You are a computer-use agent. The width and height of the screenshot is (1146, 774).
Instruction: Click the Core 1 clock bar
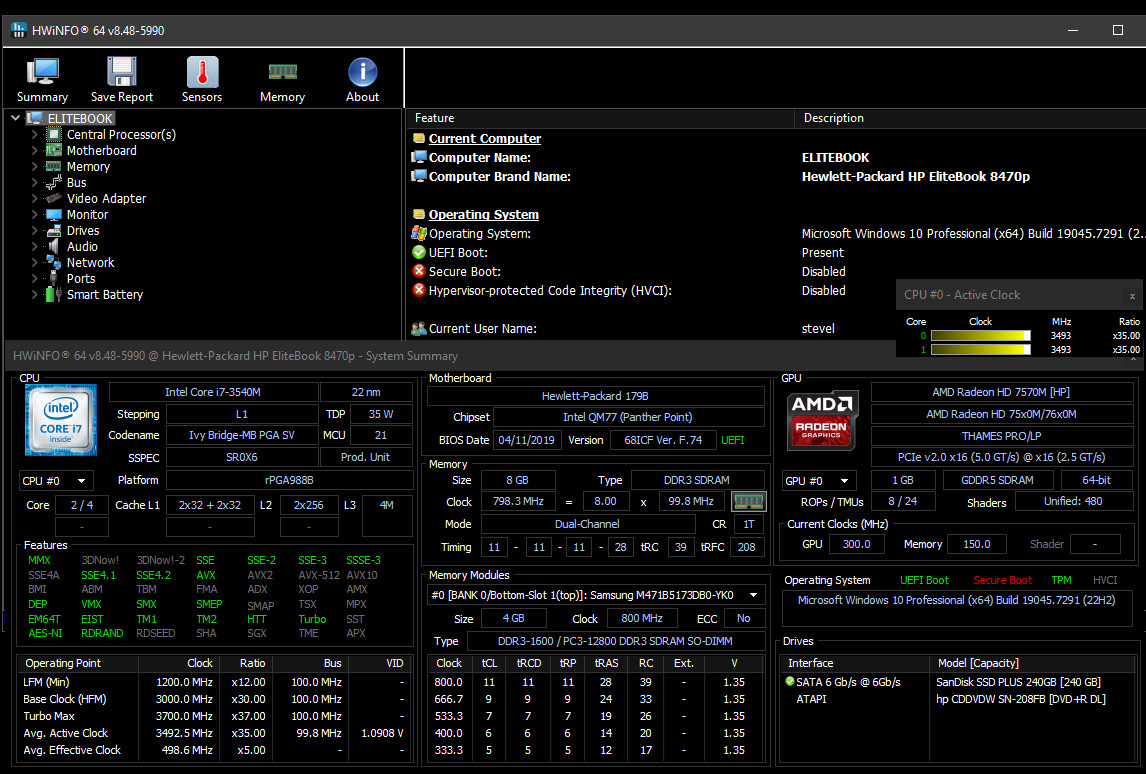[981, 349]
